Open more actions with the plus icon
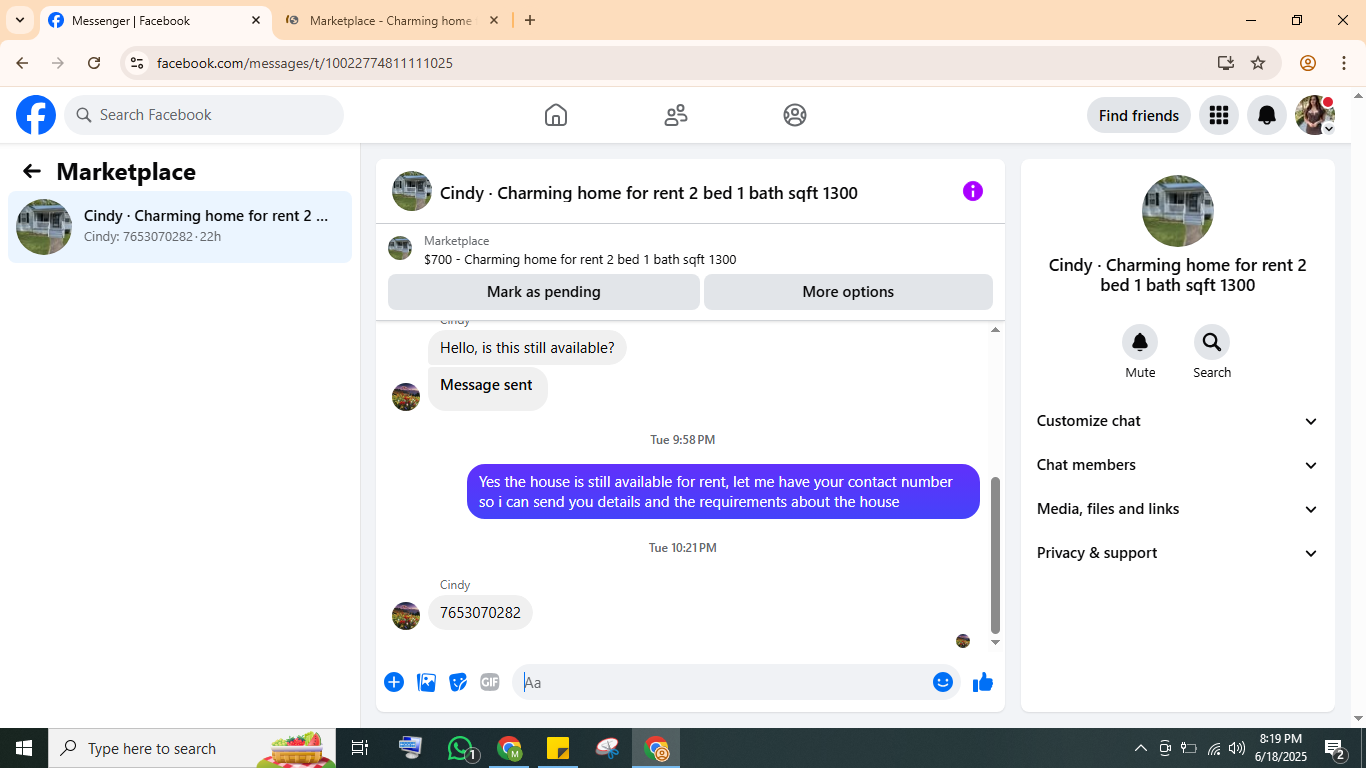 (394, 682)
